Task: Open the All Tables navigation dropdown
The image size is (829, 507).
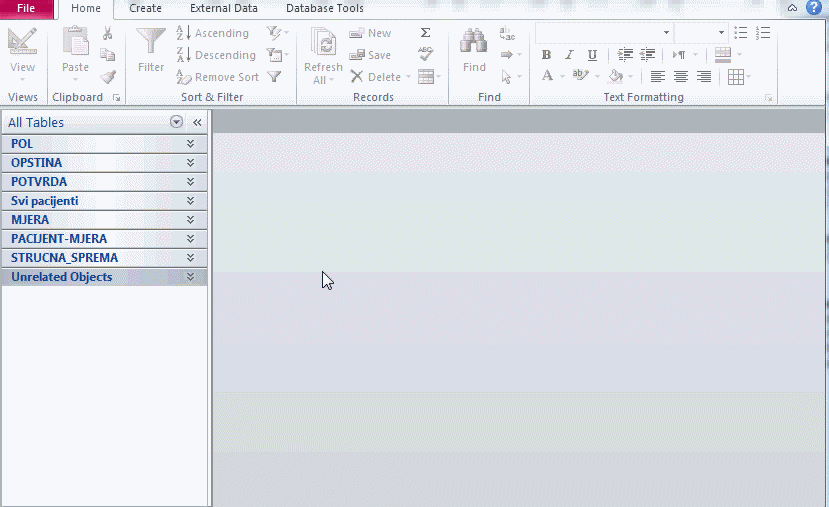Action: click(x=176, y=122)
